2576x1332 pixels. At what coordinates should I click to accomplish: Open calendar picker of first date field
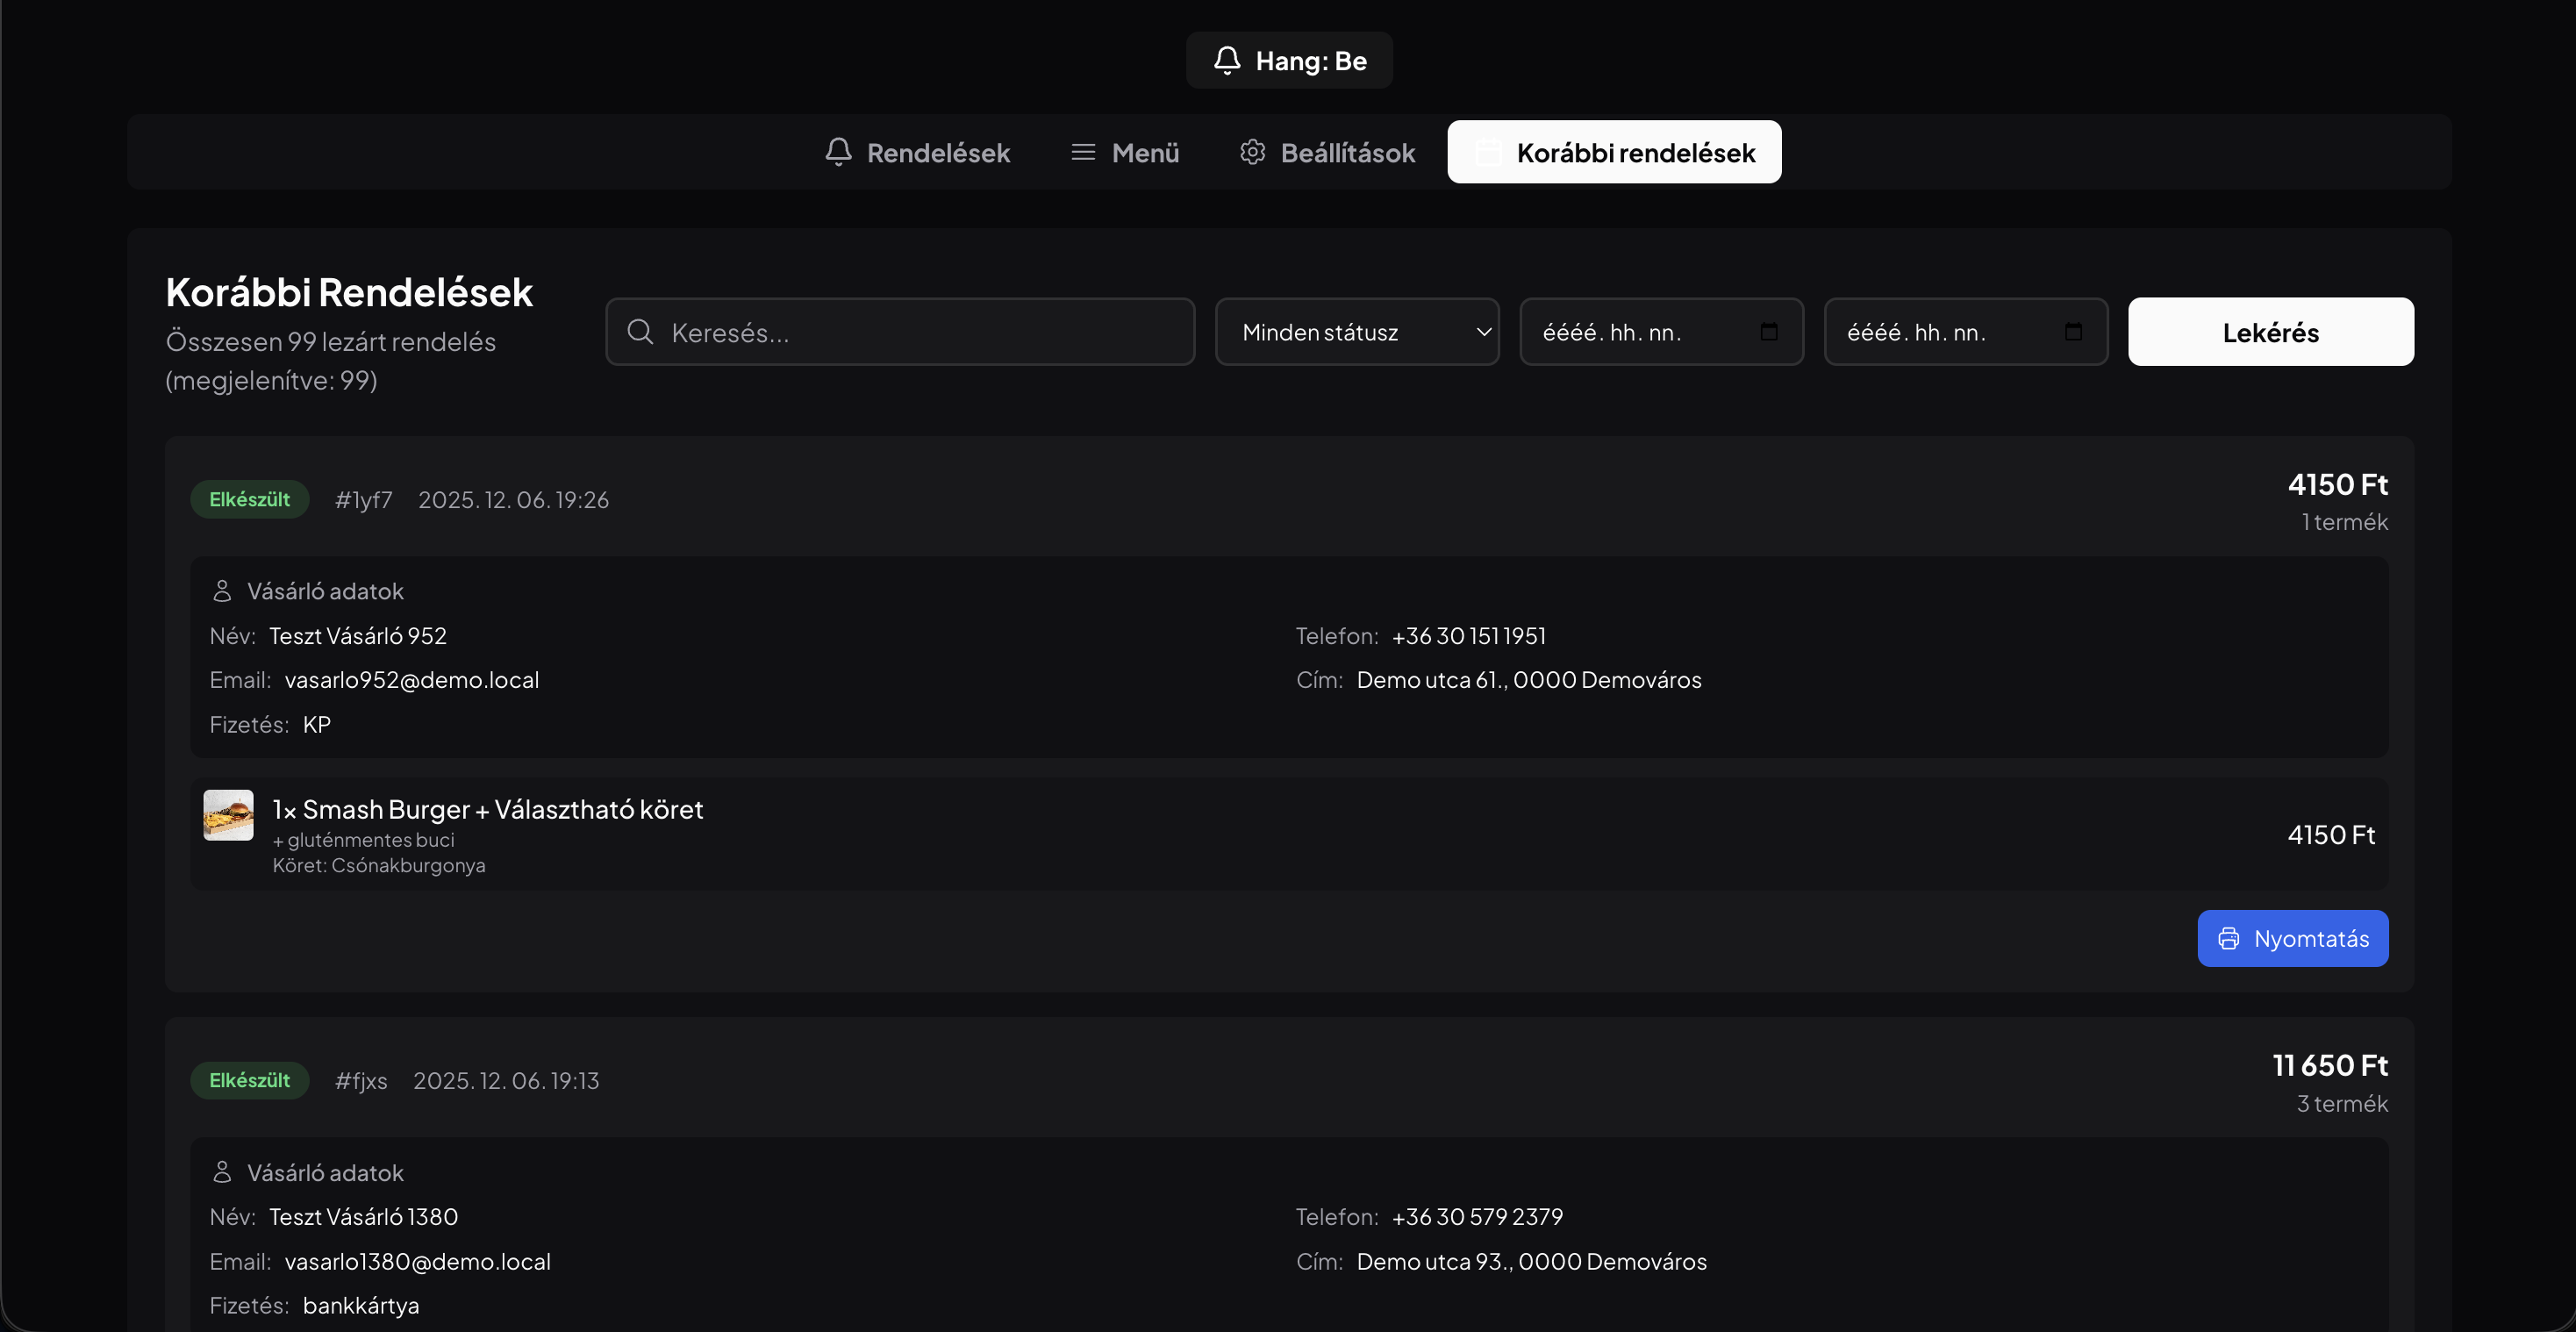point(1768,332)
